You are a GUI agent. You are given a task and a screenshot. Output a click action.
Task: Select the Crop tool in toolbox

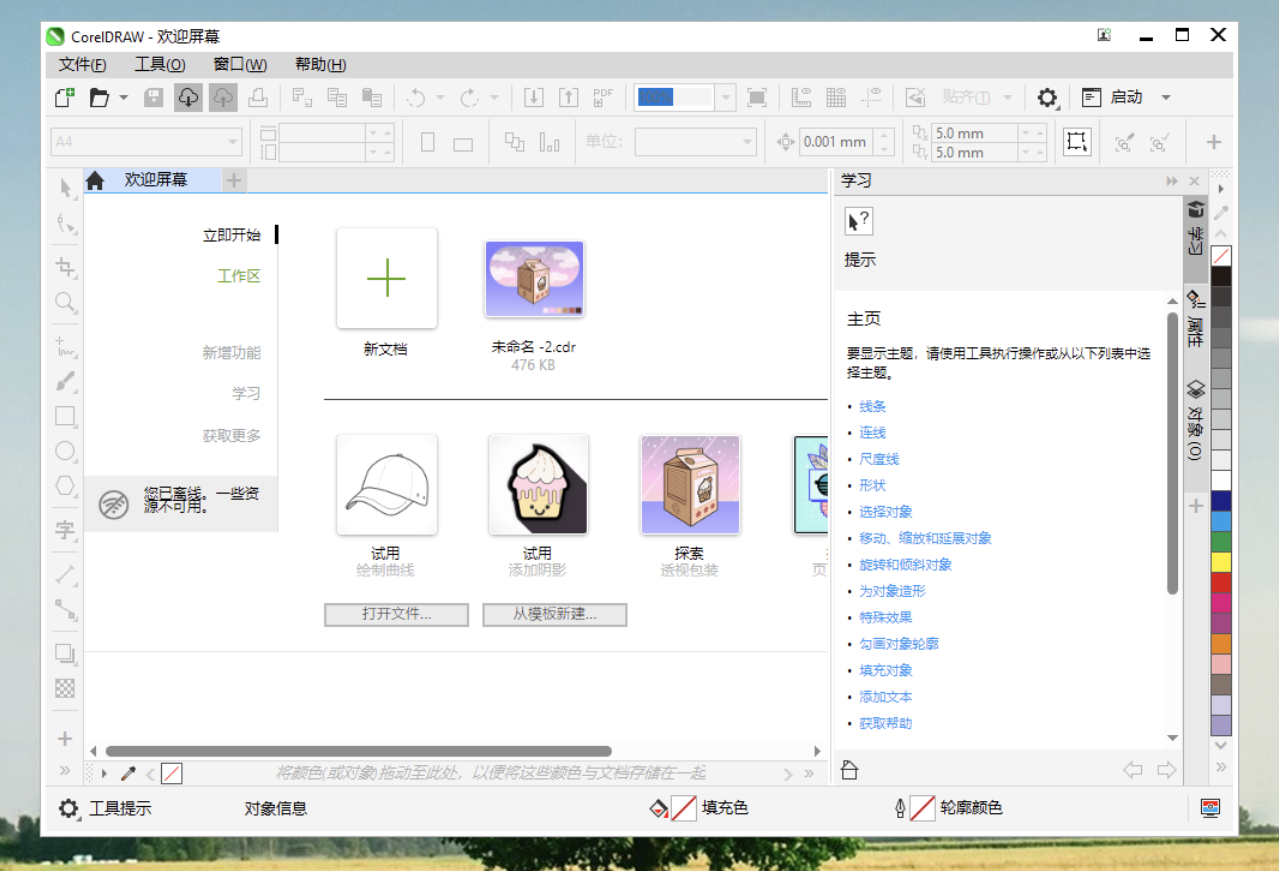(x=66, y=267)
